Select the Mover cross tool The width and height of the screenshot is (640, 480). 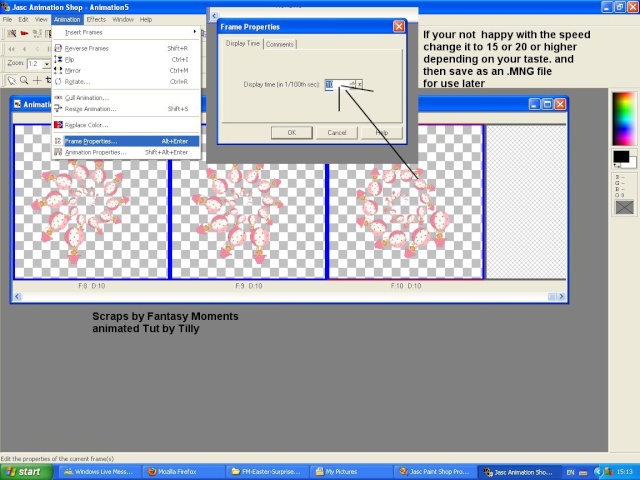click(x=37, y=80)
